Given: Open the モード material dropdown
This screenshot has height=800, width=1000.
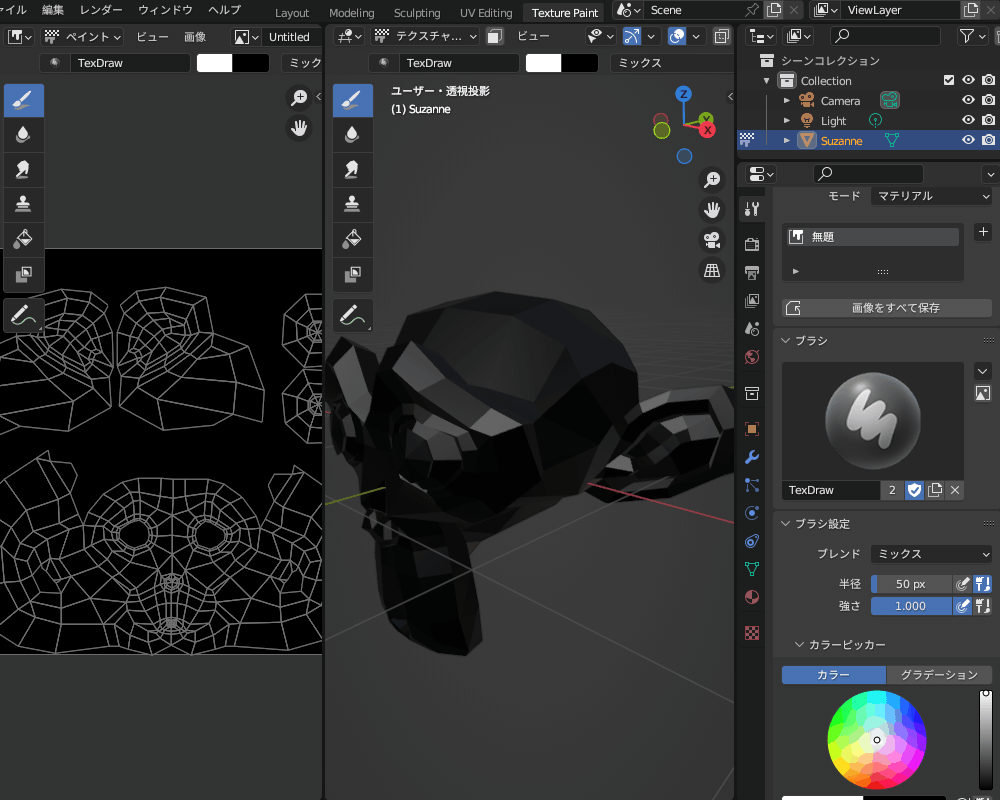Looking at the screenshot, I should [931, 195].
